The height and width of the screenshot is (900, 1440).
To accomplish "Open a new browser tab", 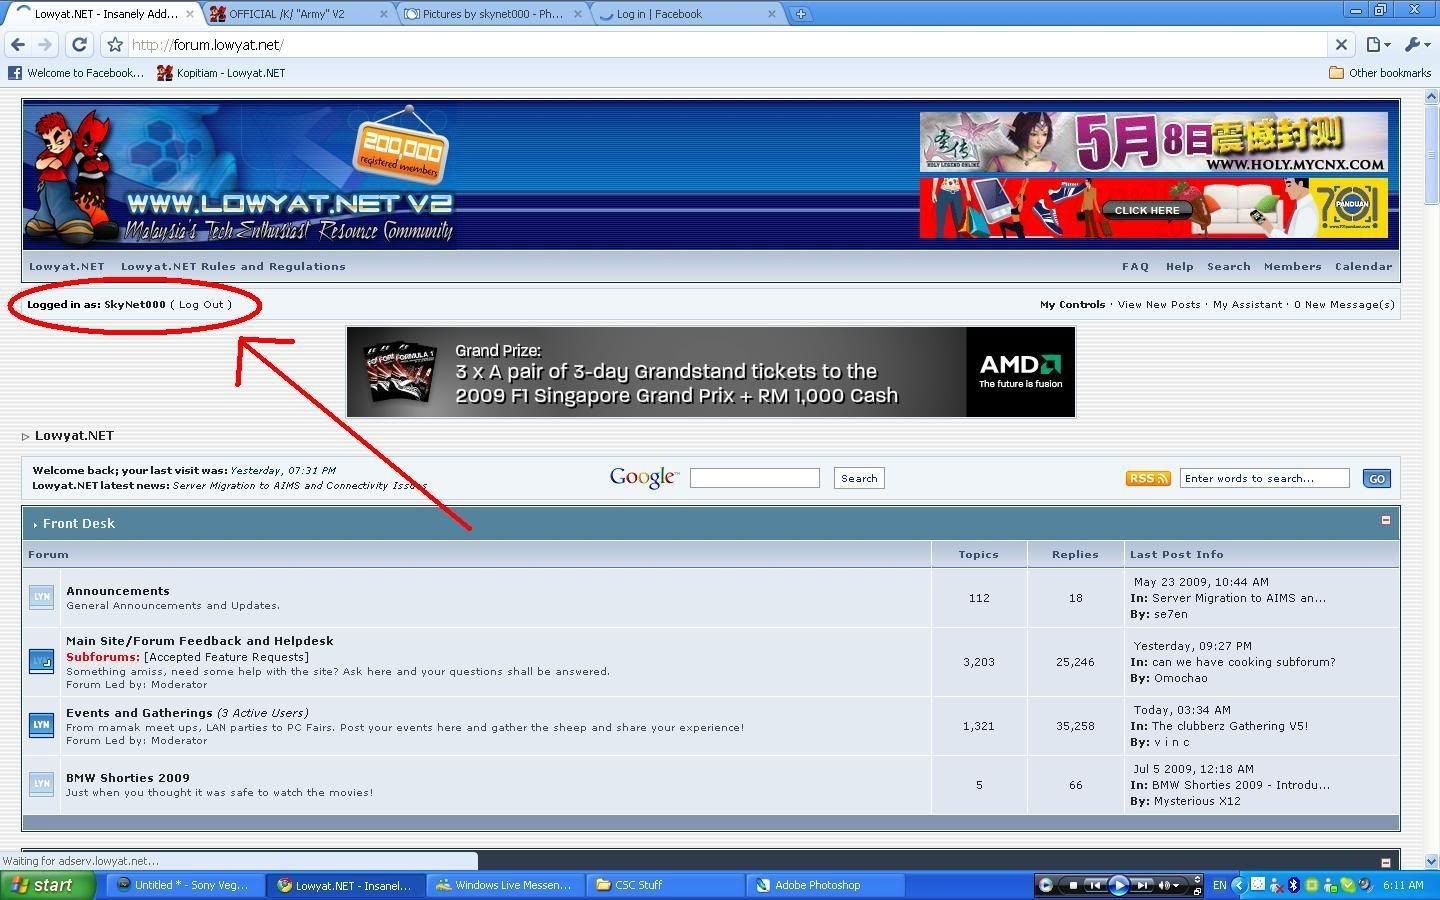I will pos(800,14).
